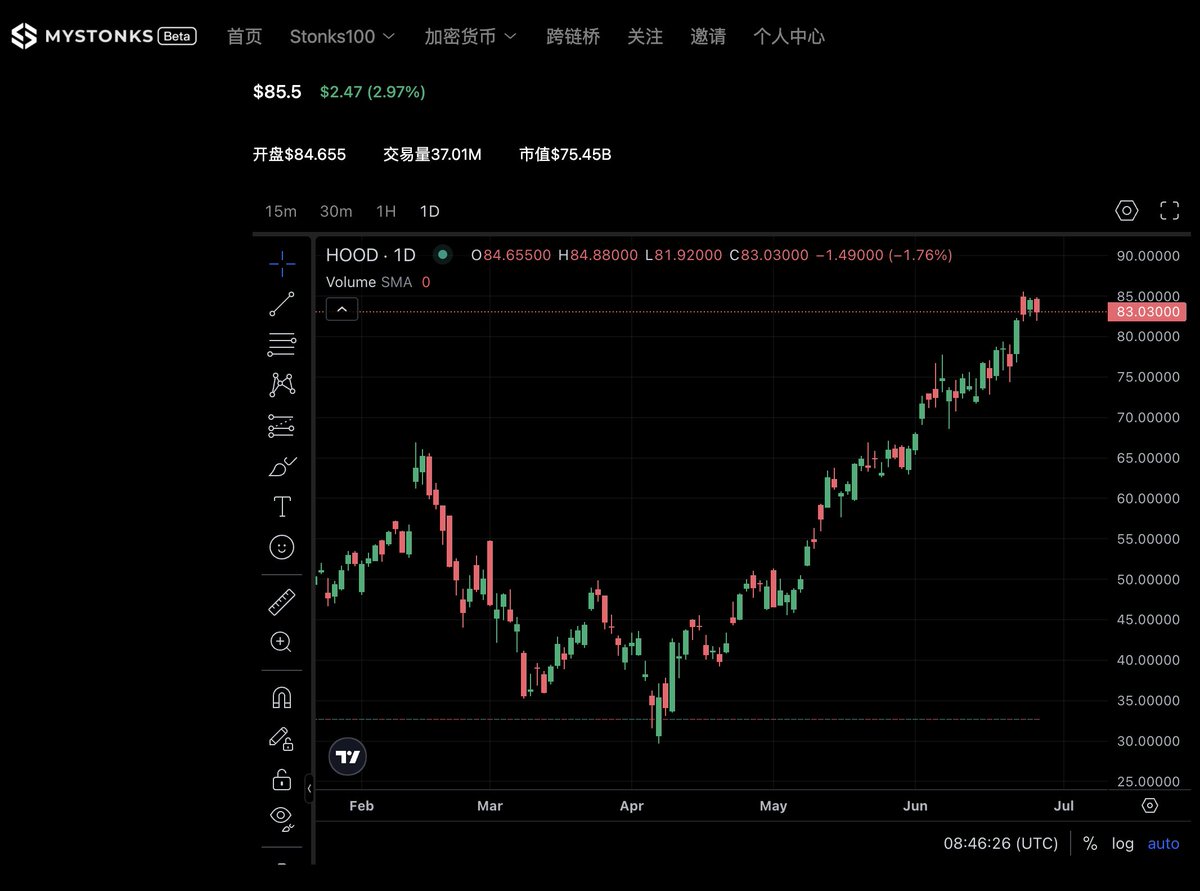Select the ruler measure tool

[282, 602]
